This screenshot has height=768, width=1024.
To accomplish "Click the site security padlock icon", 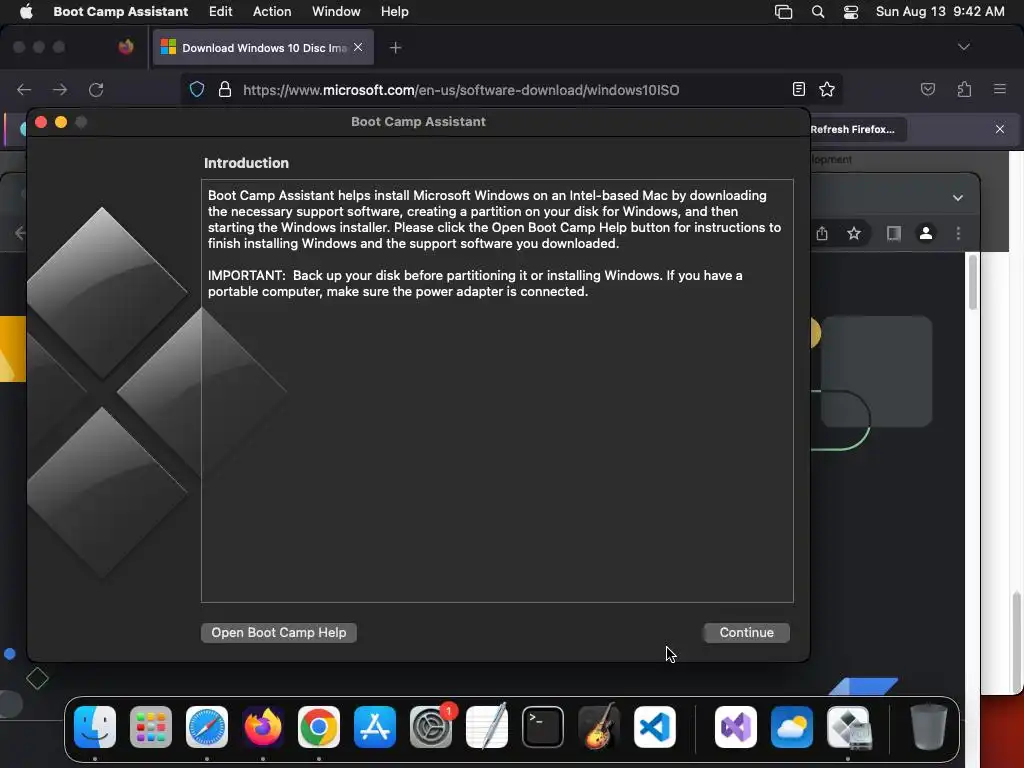I will (x=225, y=89).
